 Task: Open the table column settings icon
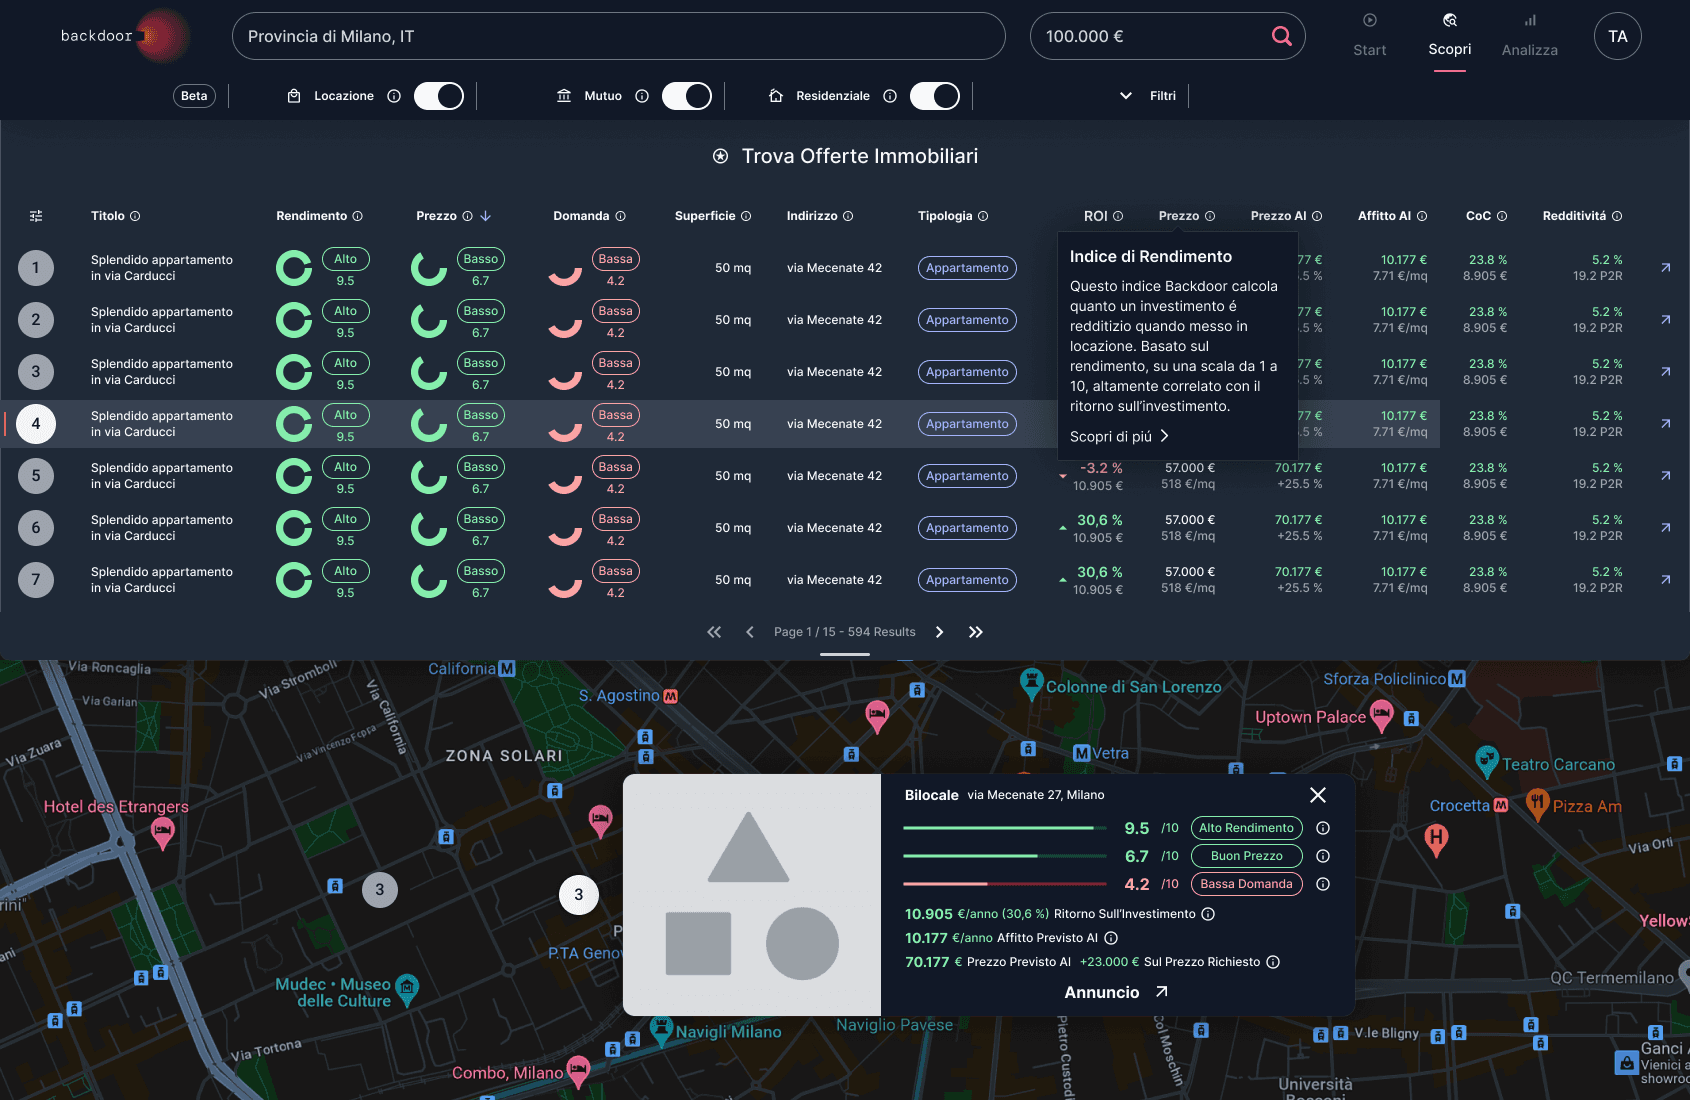pos(36,216)
